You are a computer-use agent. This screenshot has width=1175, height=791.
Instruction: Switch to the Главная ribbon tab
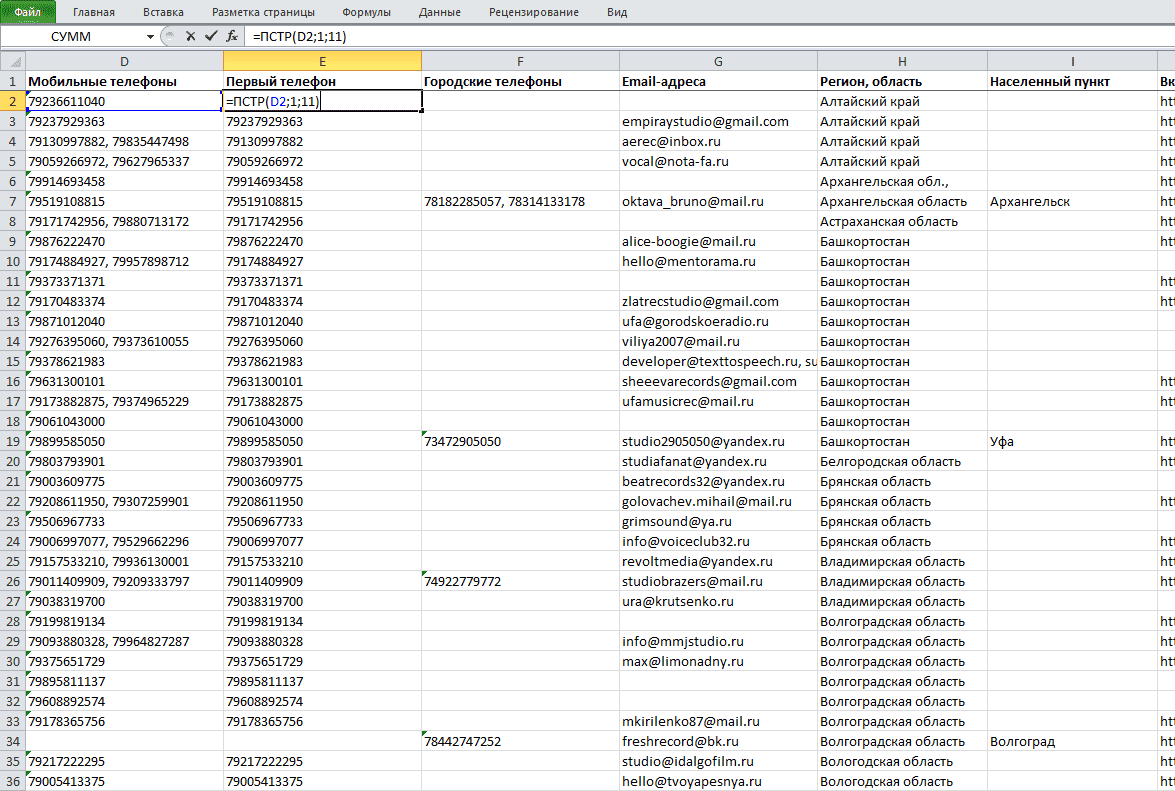[x=94, y=12]
